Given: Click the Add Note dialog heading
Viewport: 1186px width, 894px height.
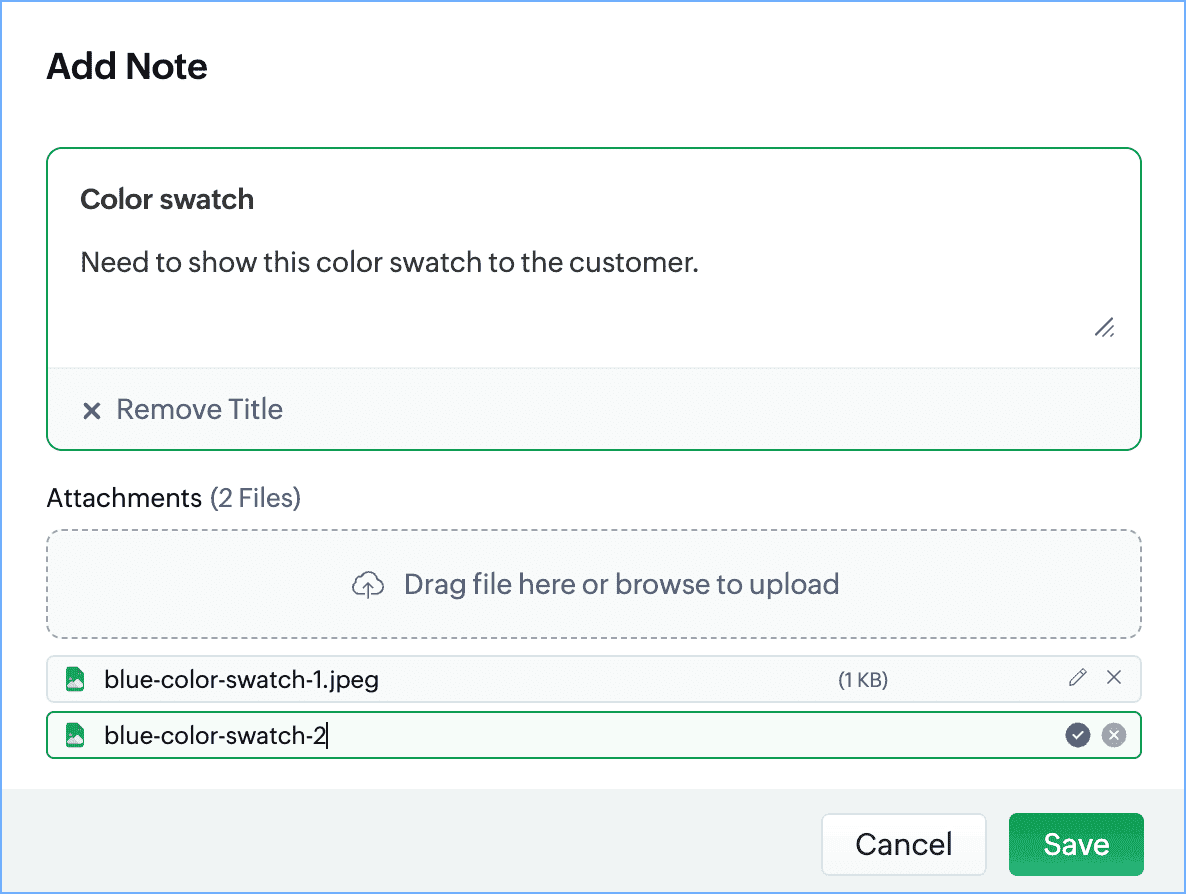Looking at the screenshot, I should click(x=127, y=67).
